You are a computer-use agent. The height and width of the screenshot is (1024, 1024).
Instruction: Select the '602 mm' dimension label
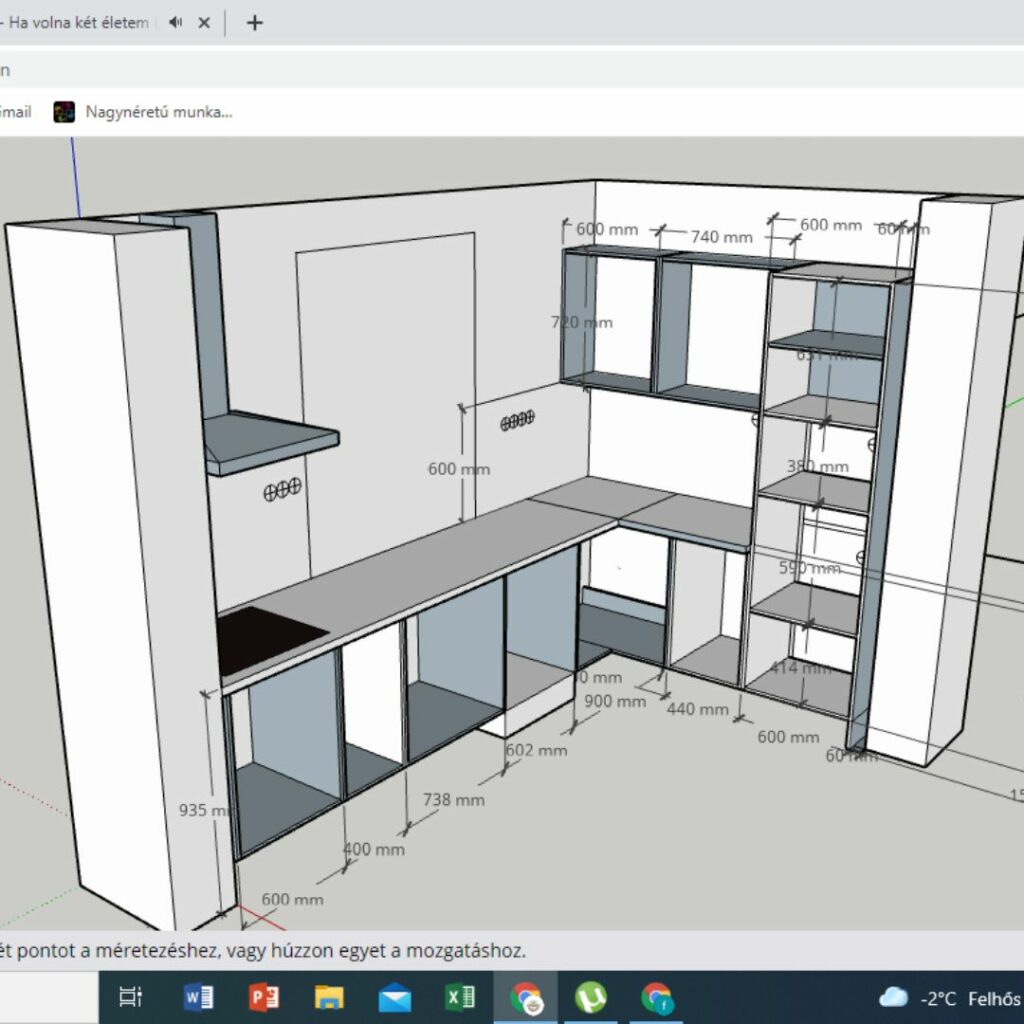[536, 750]
